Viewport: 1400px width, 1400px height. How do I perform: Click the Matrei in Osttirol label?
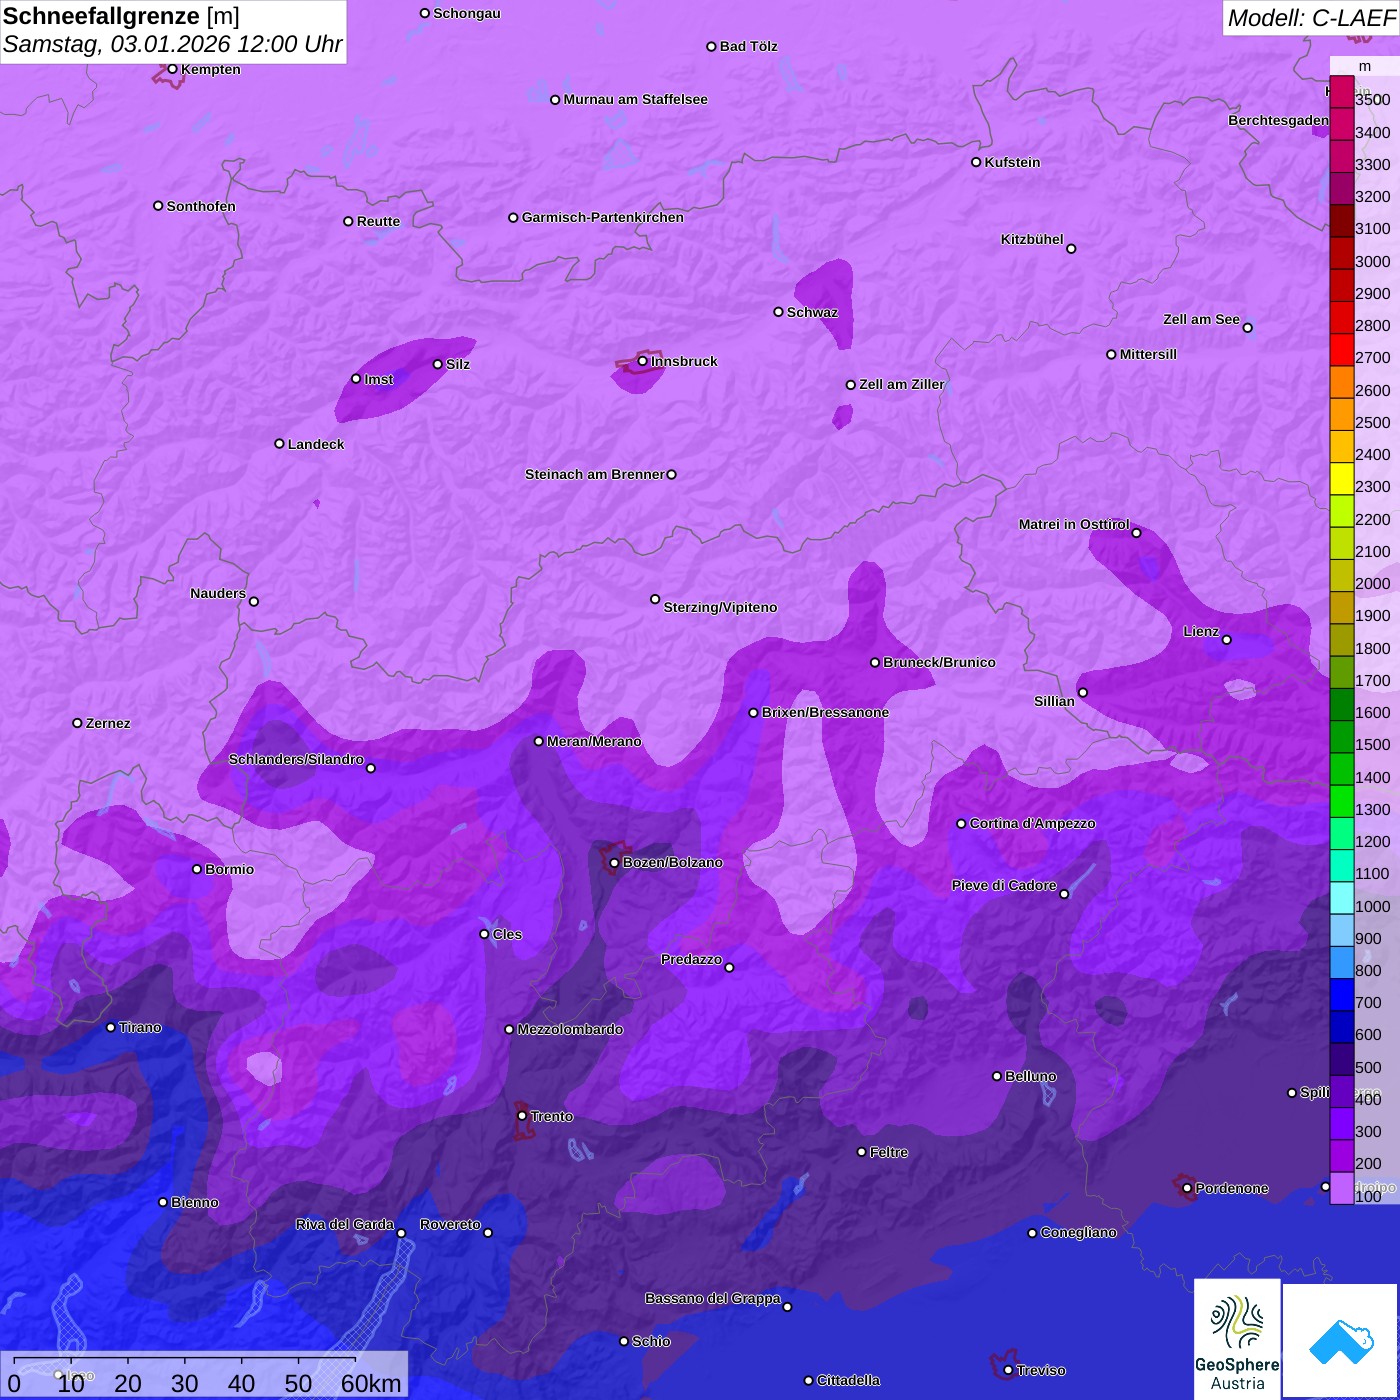point(1074,524)
